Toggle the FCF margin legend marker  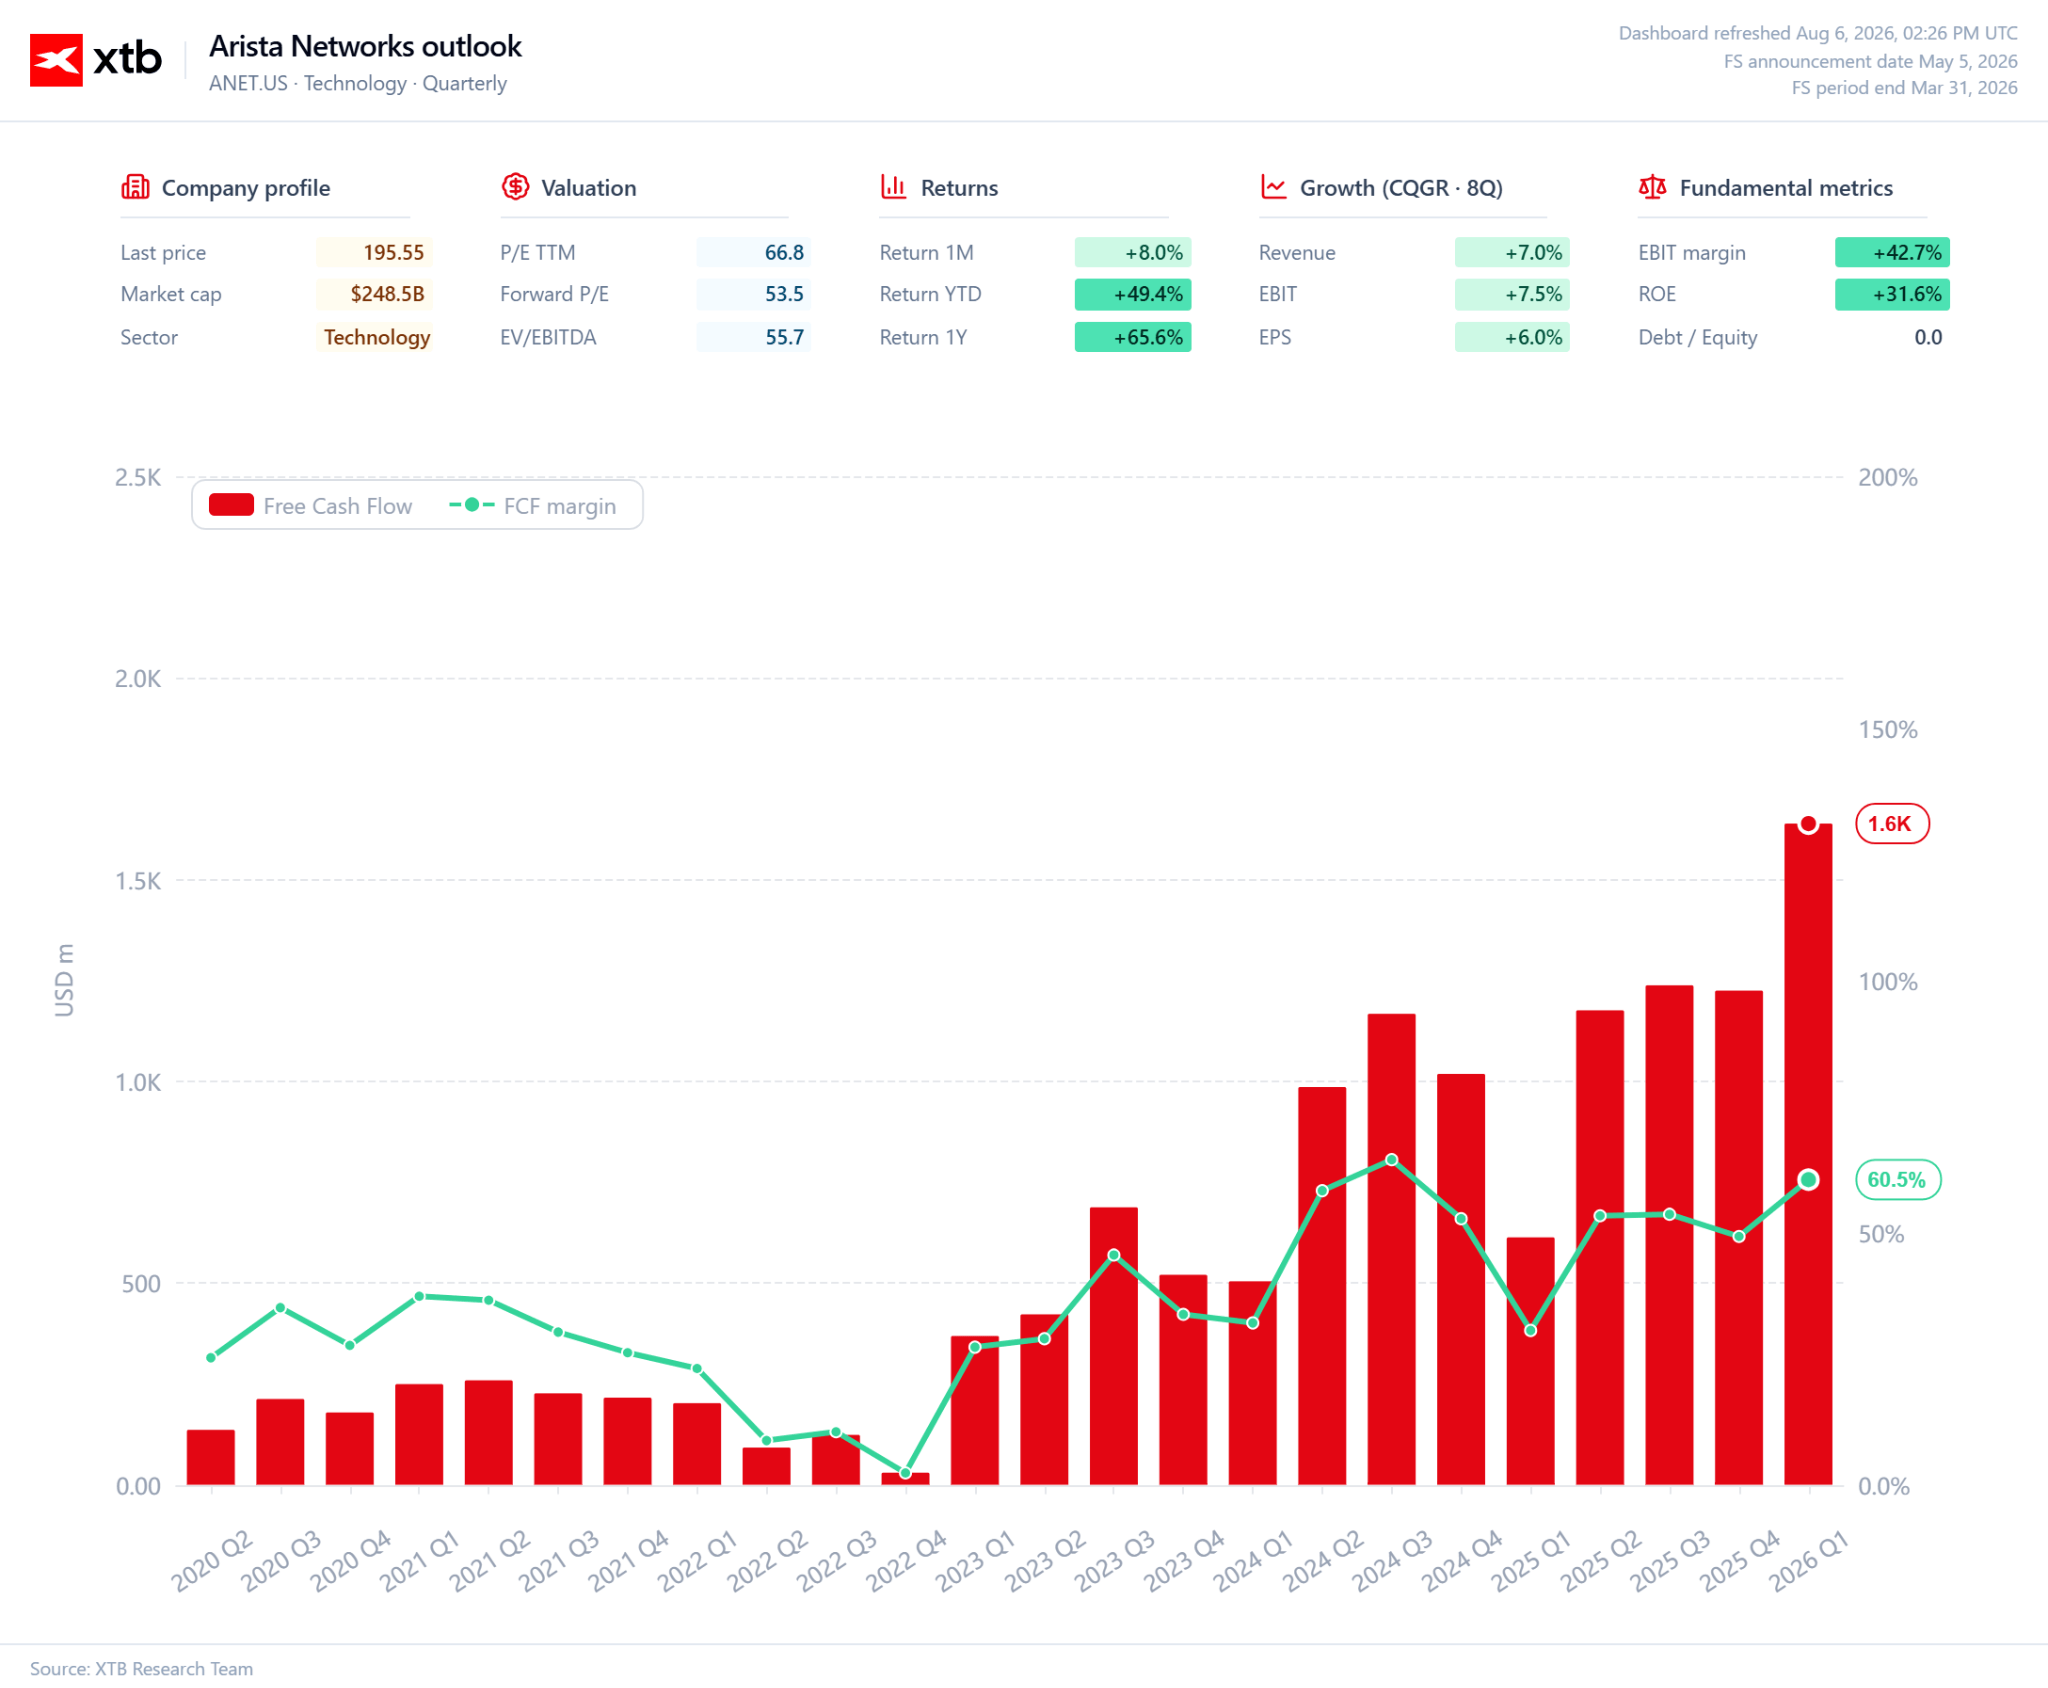472,505
